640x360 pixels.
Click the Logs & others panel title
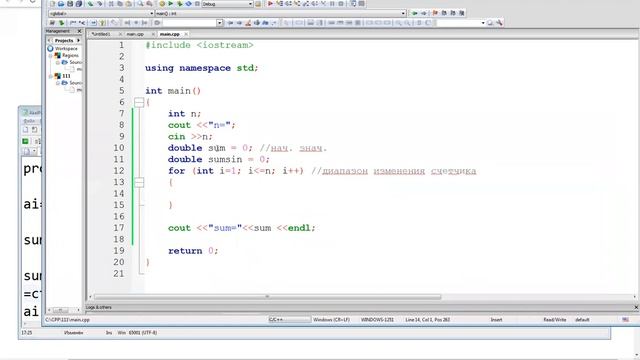click(98, 307)
